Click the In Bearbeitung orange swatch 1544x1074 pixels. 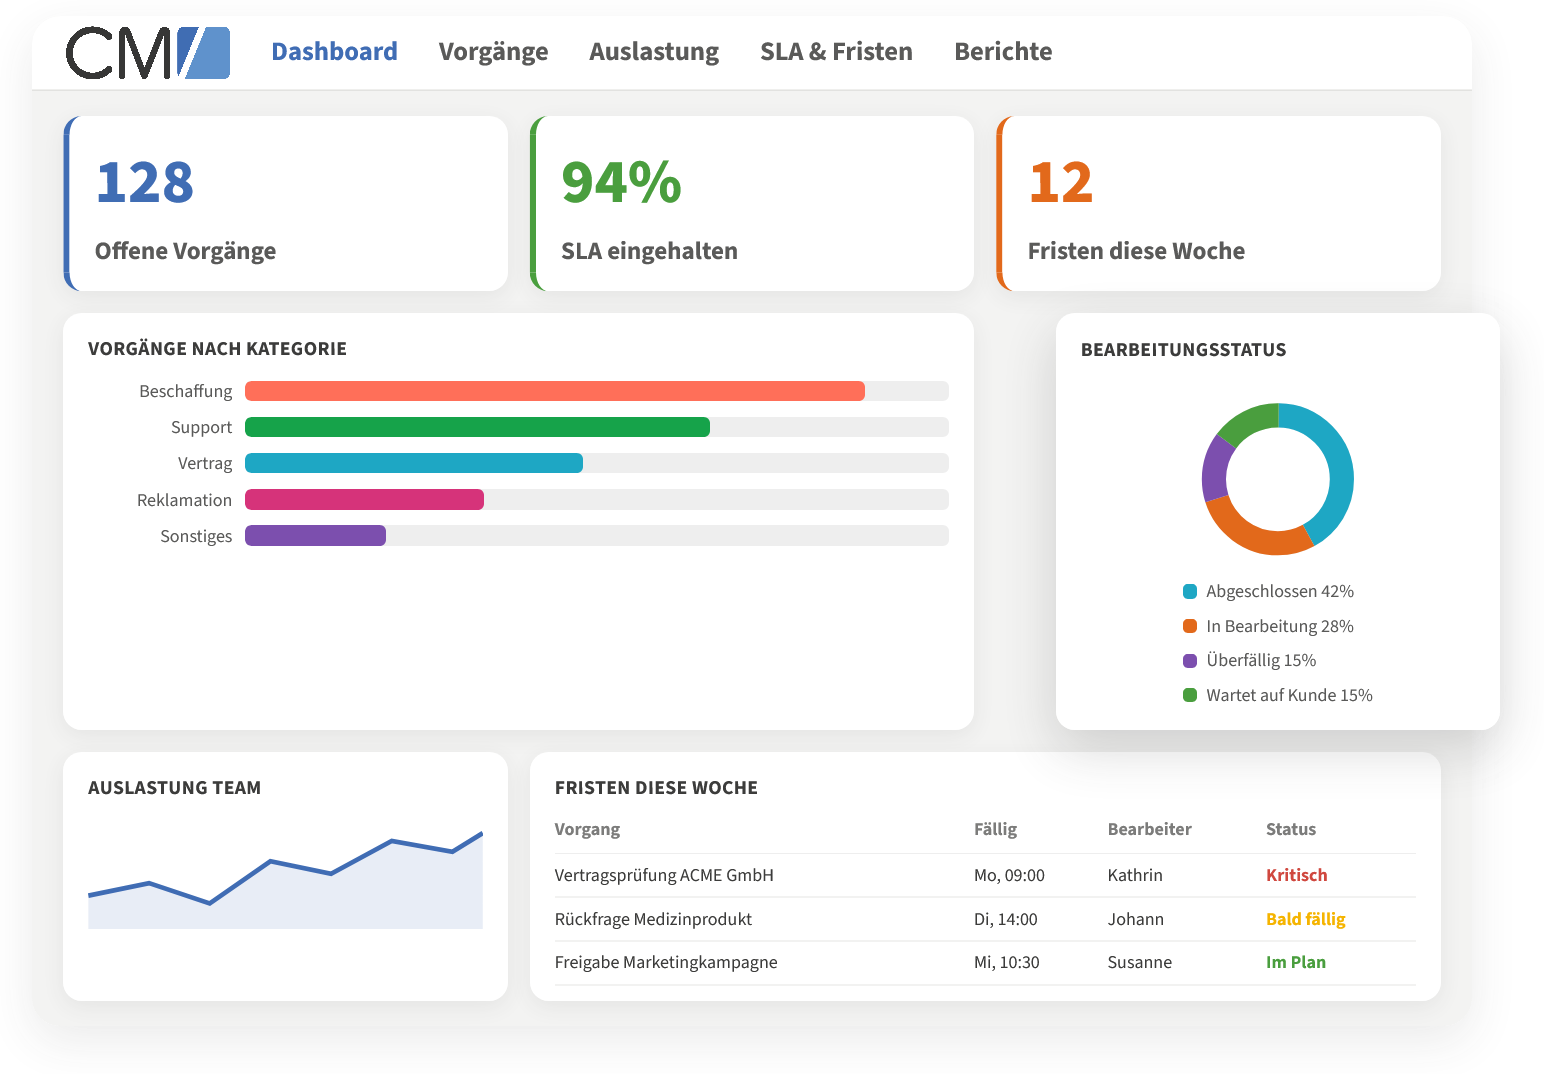tap(1190, 626)
